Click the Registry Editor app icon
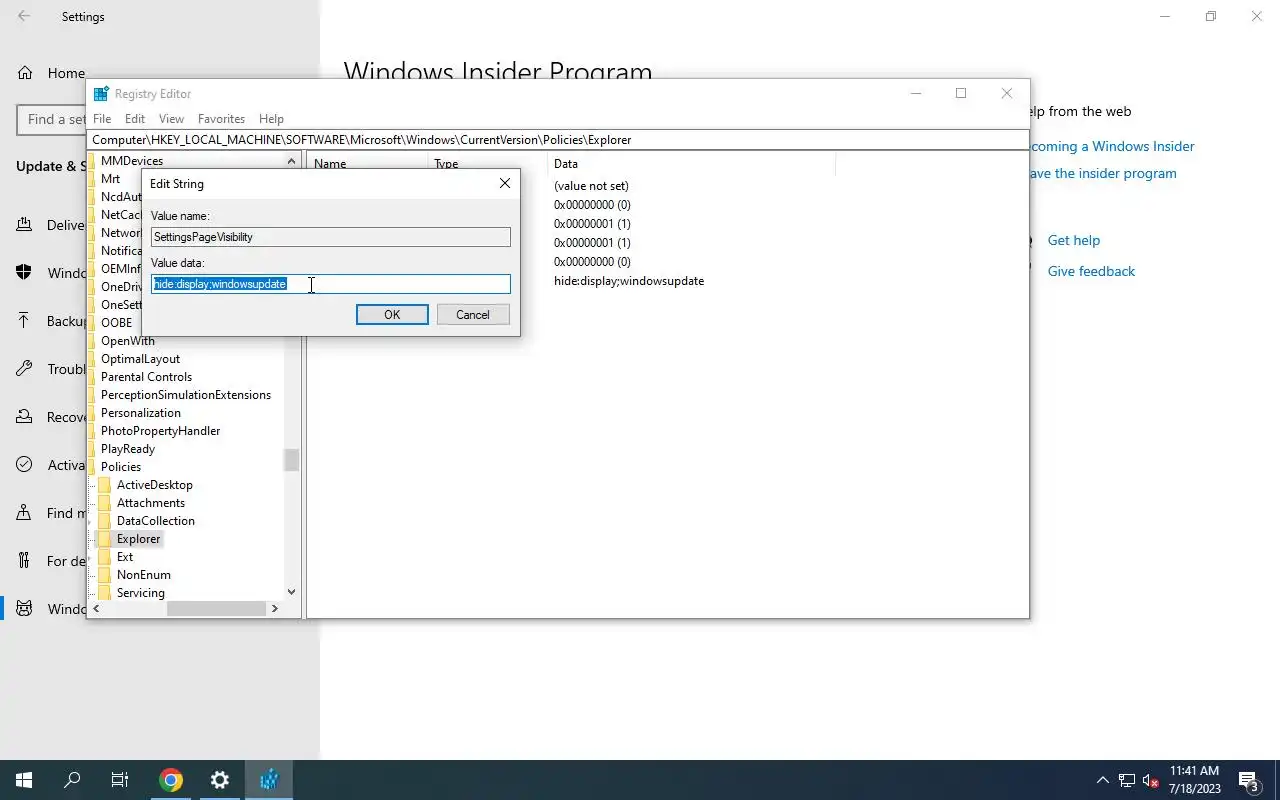The width and height of the screenshot is (1280, 800). [100, 94]
